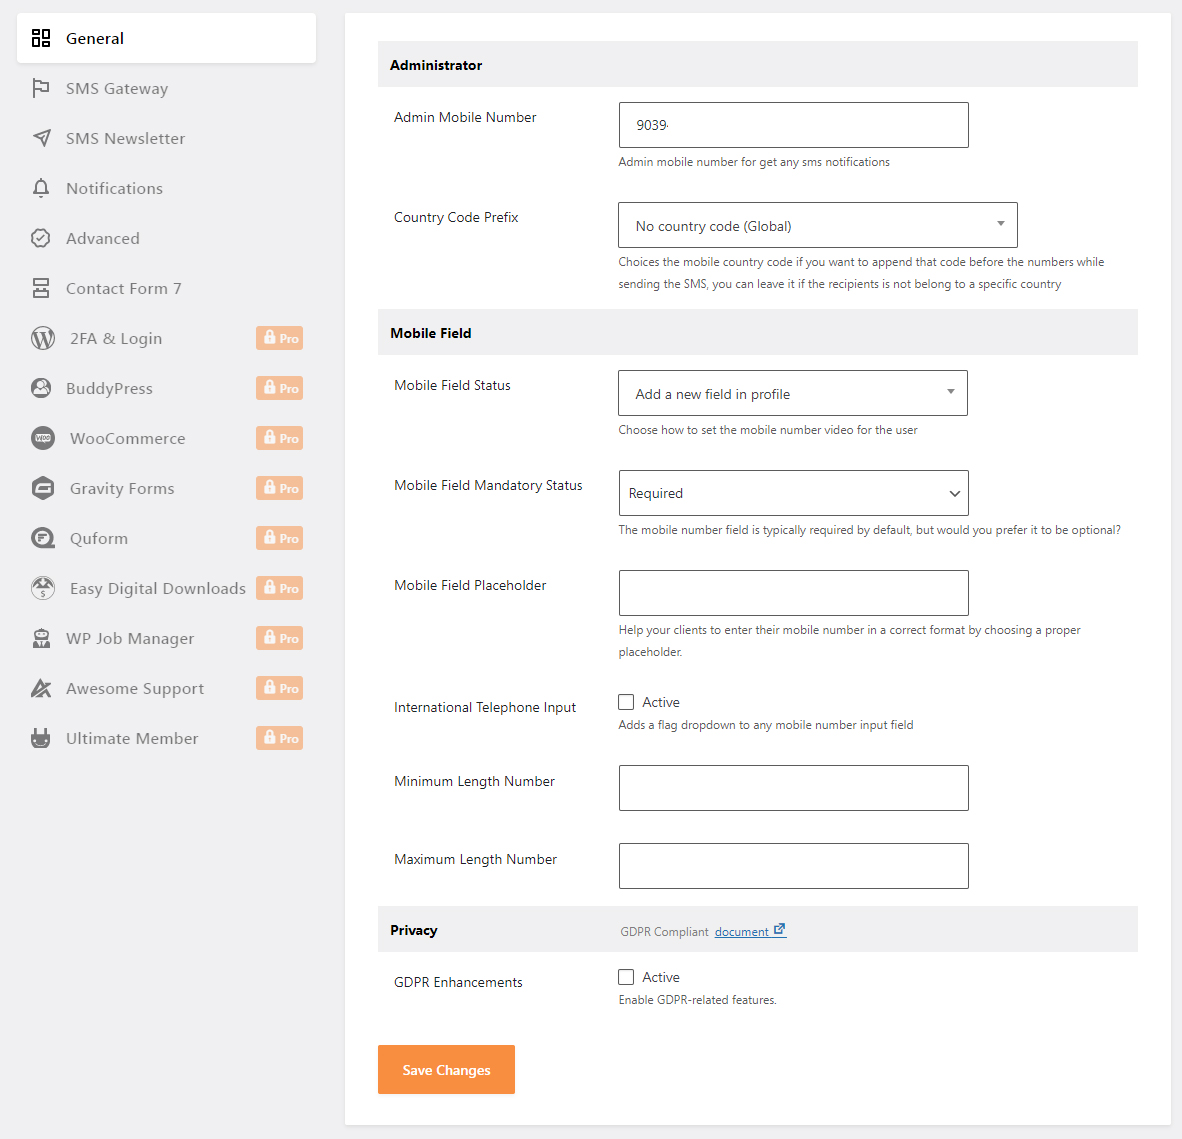Click the 2FA & Login WordPress icon
Image resolution: width=1182 pixels, height=1139 pixels.
coord(43,338)
